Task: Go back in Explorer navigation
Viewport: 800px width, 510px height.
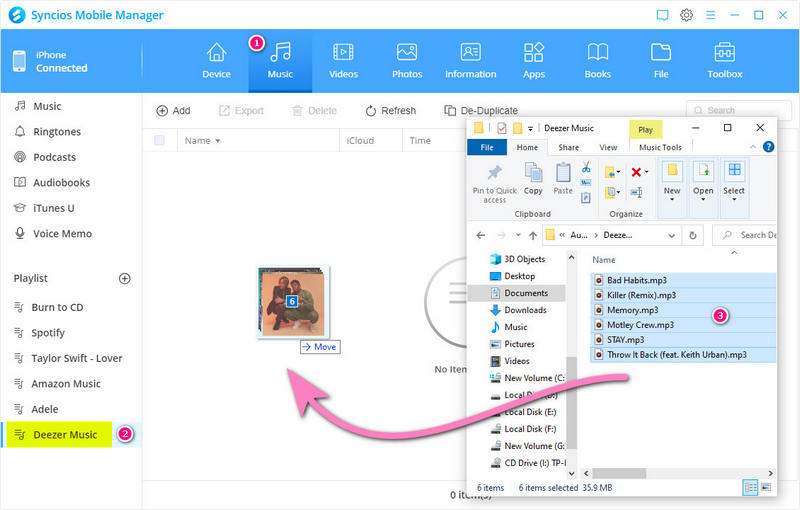Action: coord(481,235)
